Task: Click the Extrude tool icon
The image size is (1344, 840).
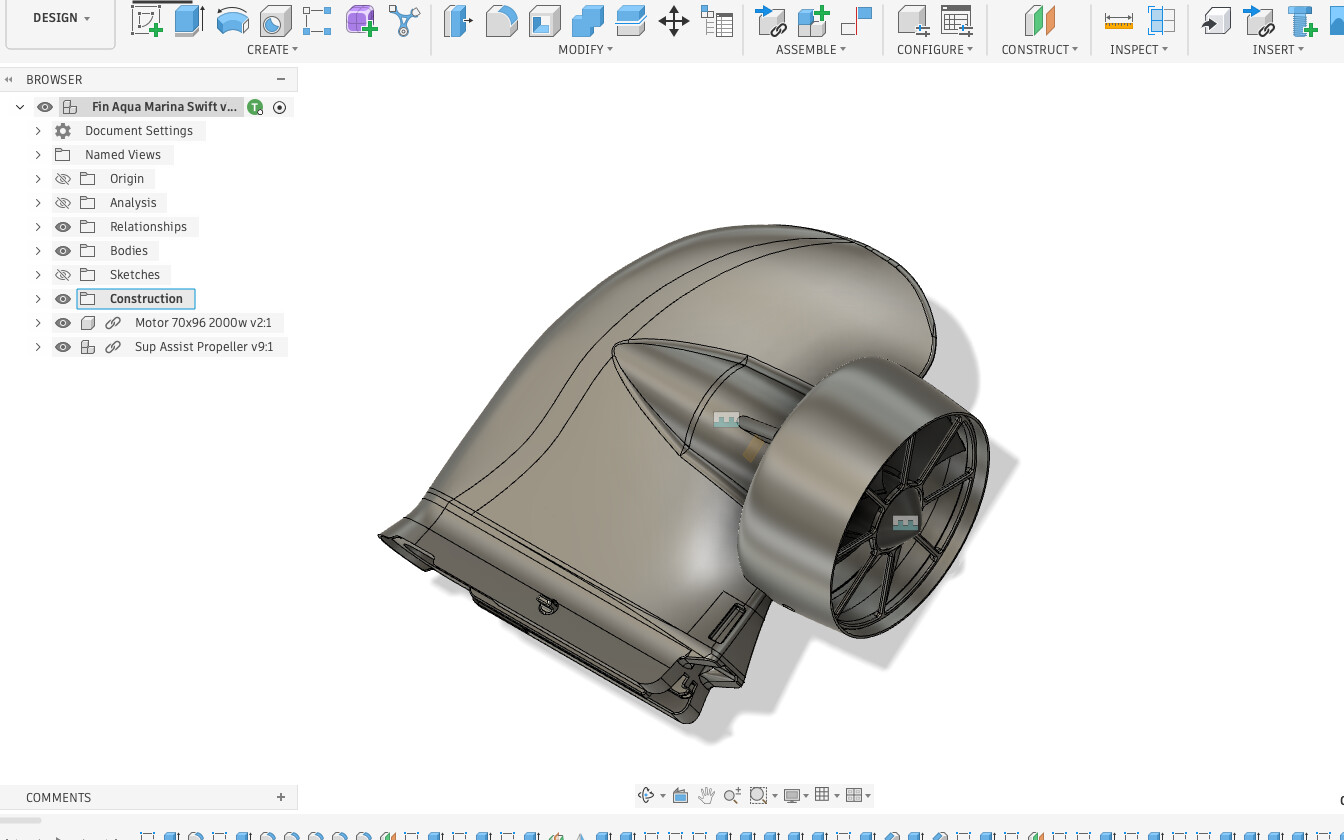Action: (x=189, y=21)
